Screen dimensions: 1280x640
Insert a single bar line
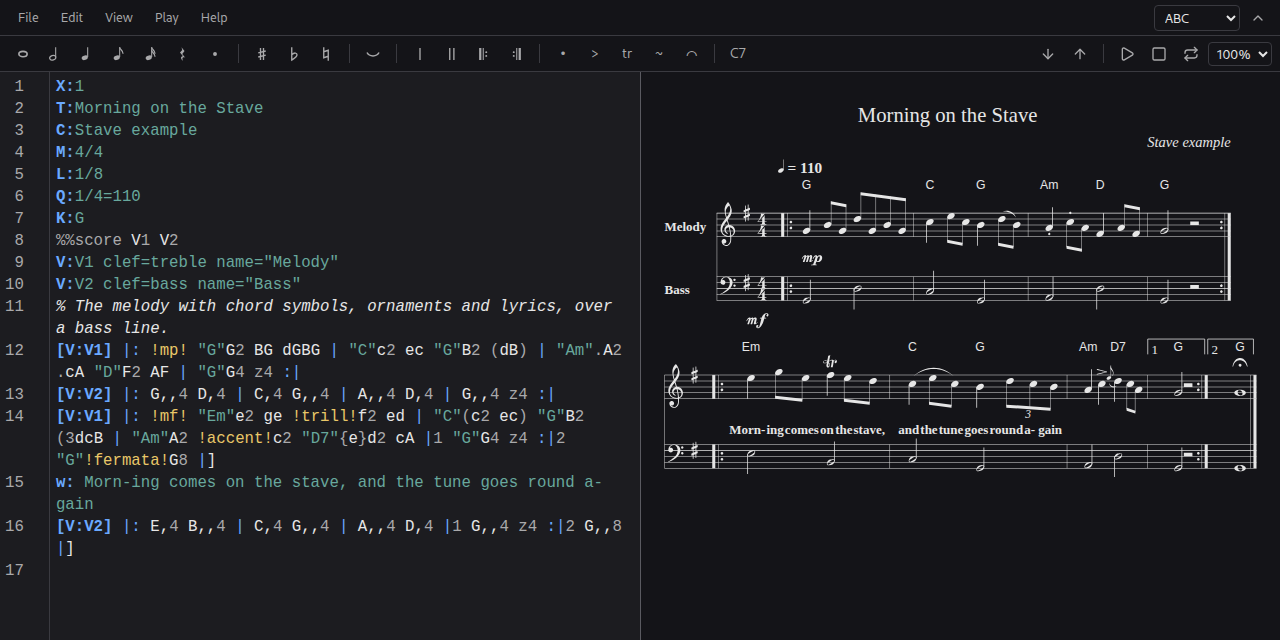click(x=420, y=54)
